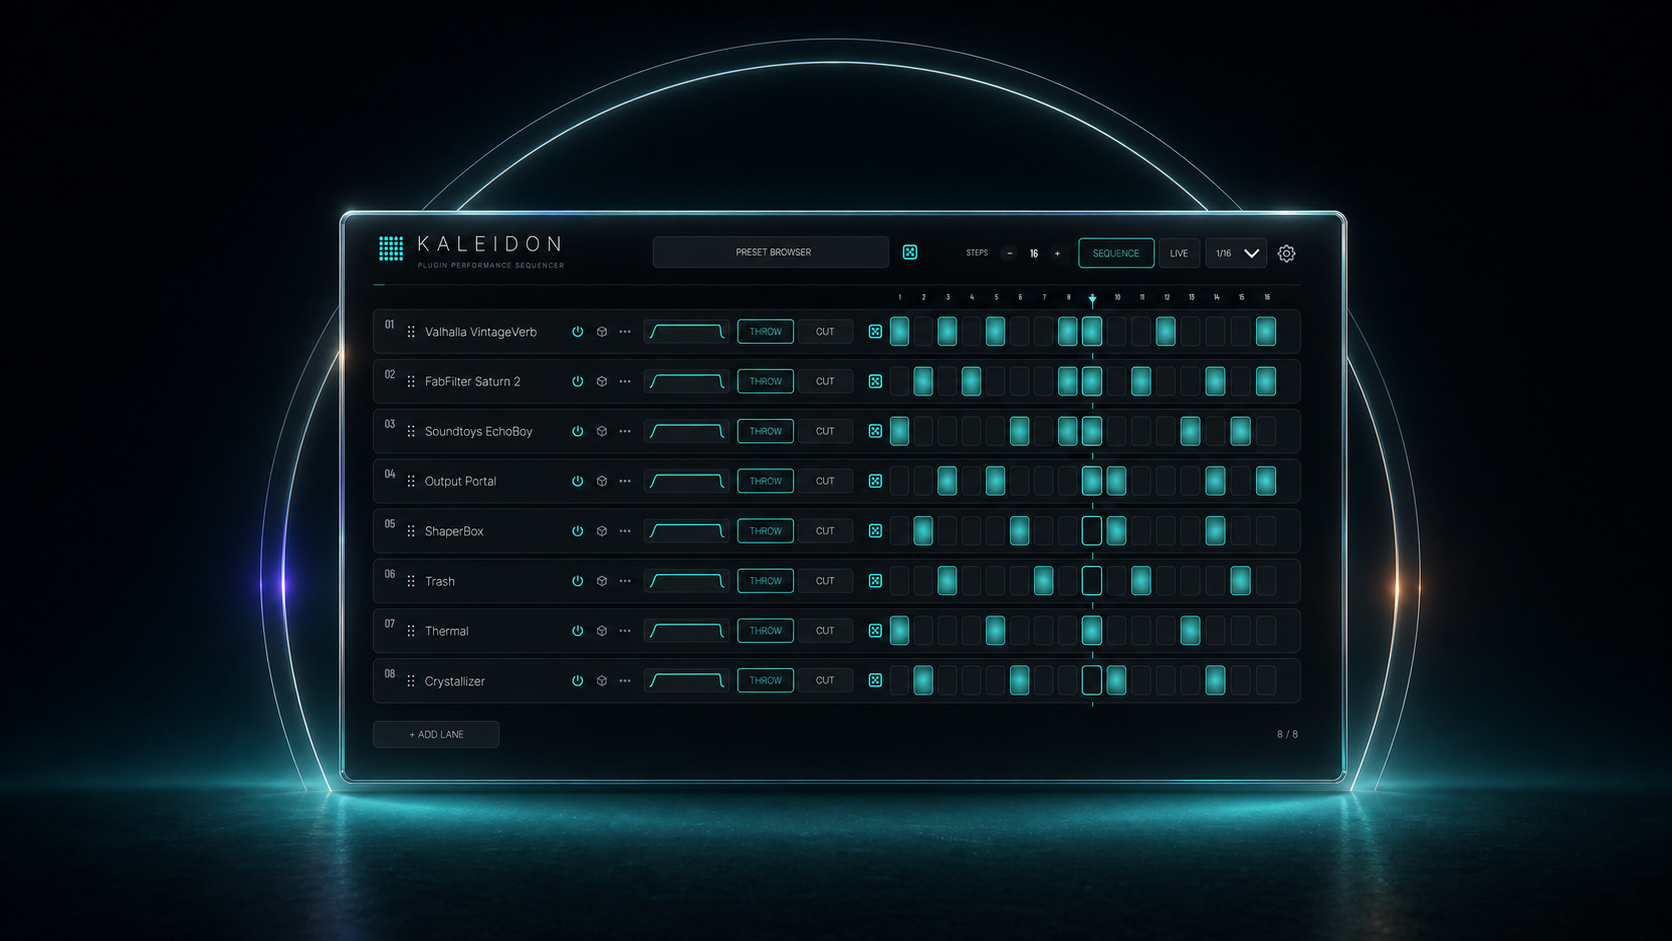1672x941 pixels.
Task: Click the randomize dice icon beside Preset Browser
Action: pyautogui.click(x=910, y=252)
